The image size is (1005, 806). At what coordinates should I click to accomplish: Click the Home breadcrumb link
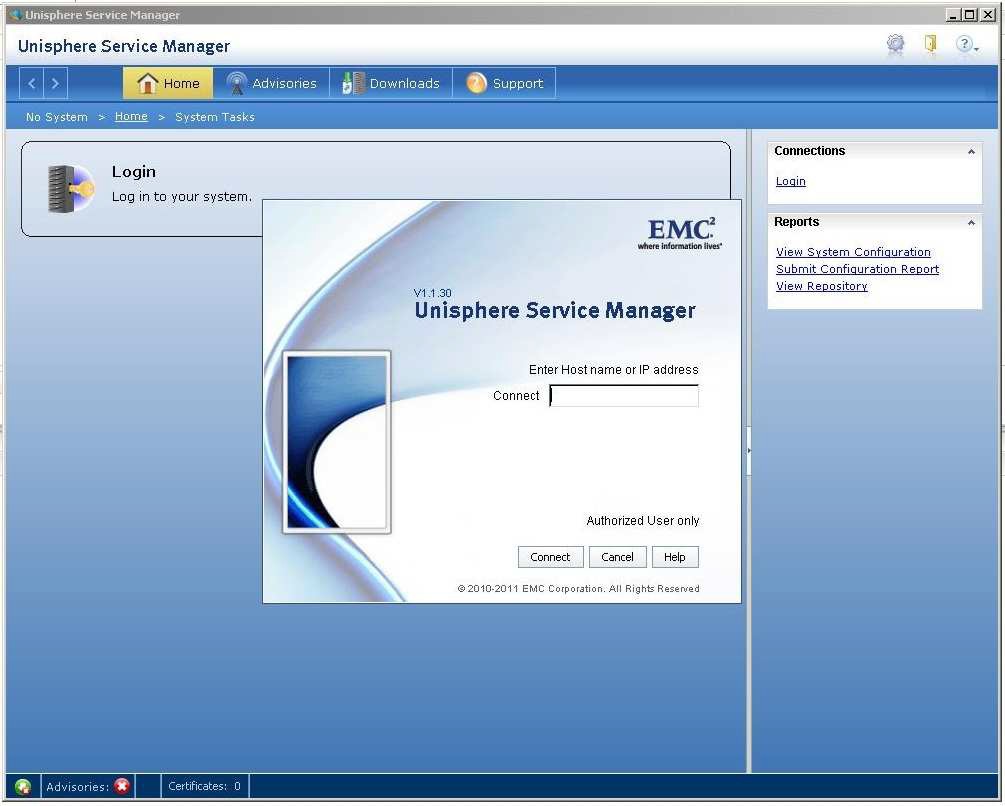pos(131,117)
